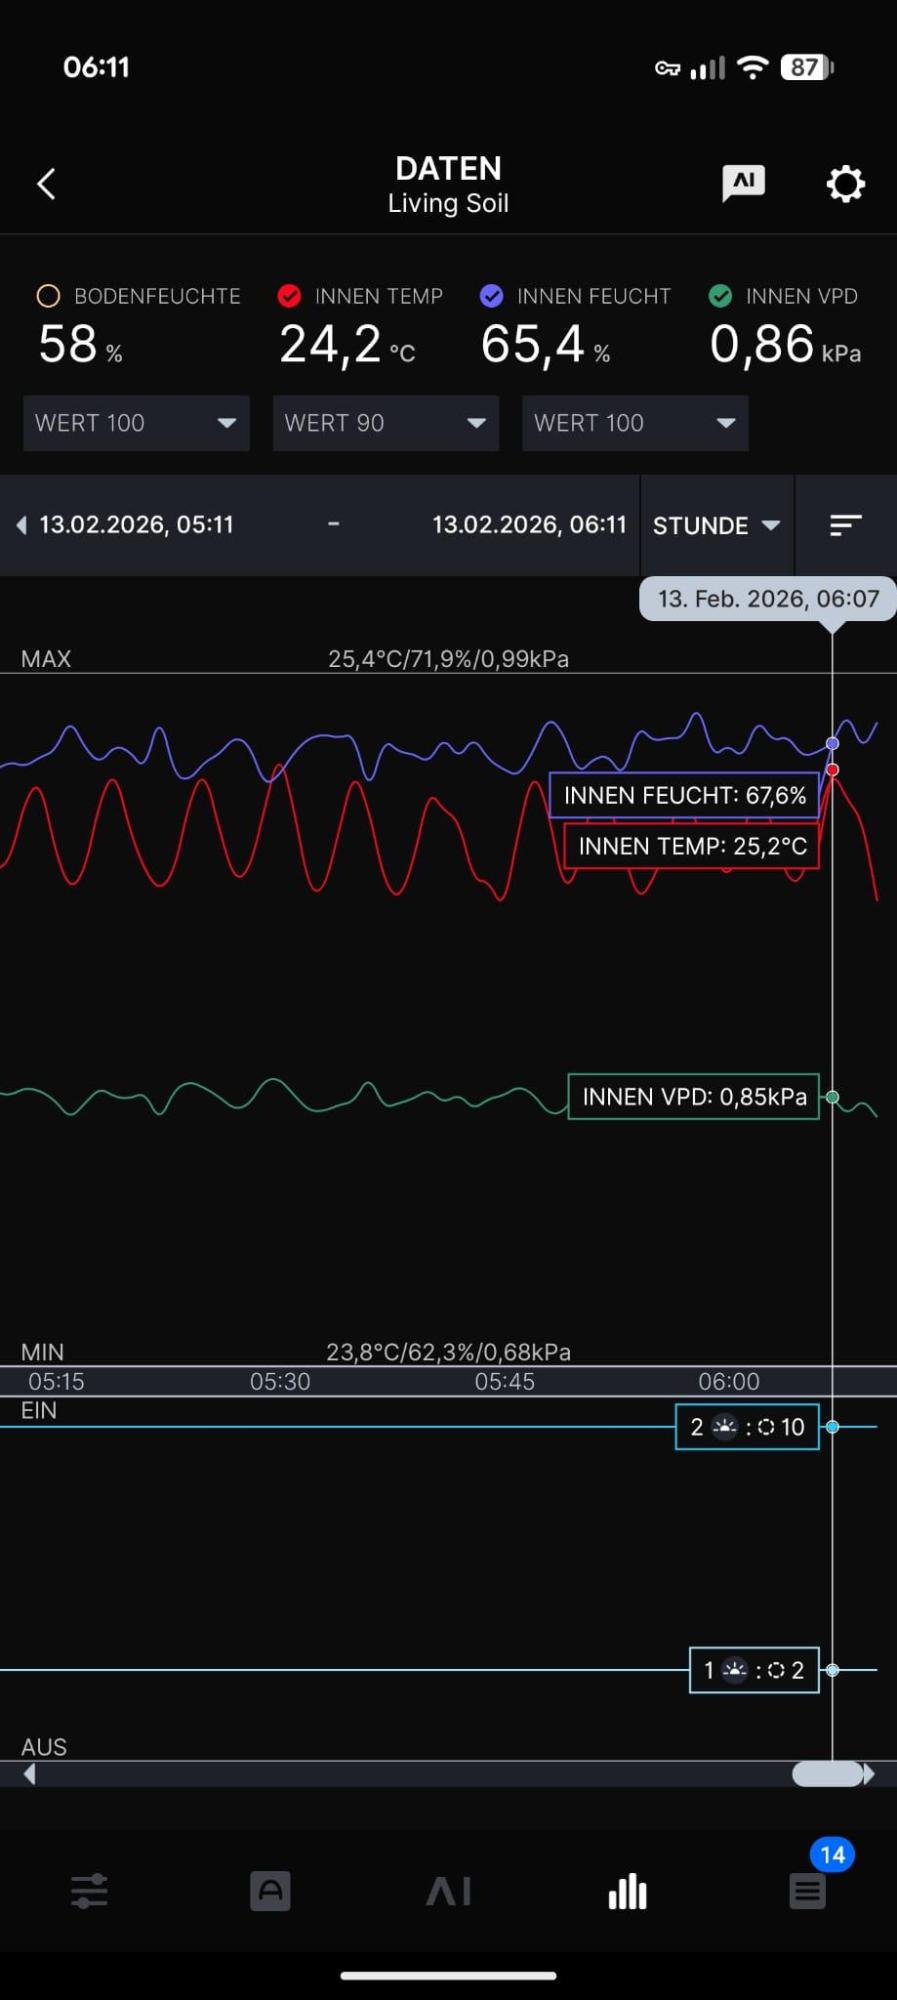This screenshot has height=2000, width=897.
Task: Open the notifications list with badge 14
Action: click(x=808, y=1890)
